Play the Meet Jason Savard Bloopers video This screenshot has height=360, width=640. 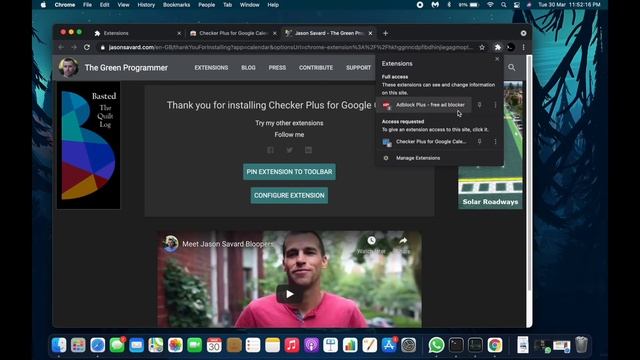pyautogui.click(x=289, y=294)
